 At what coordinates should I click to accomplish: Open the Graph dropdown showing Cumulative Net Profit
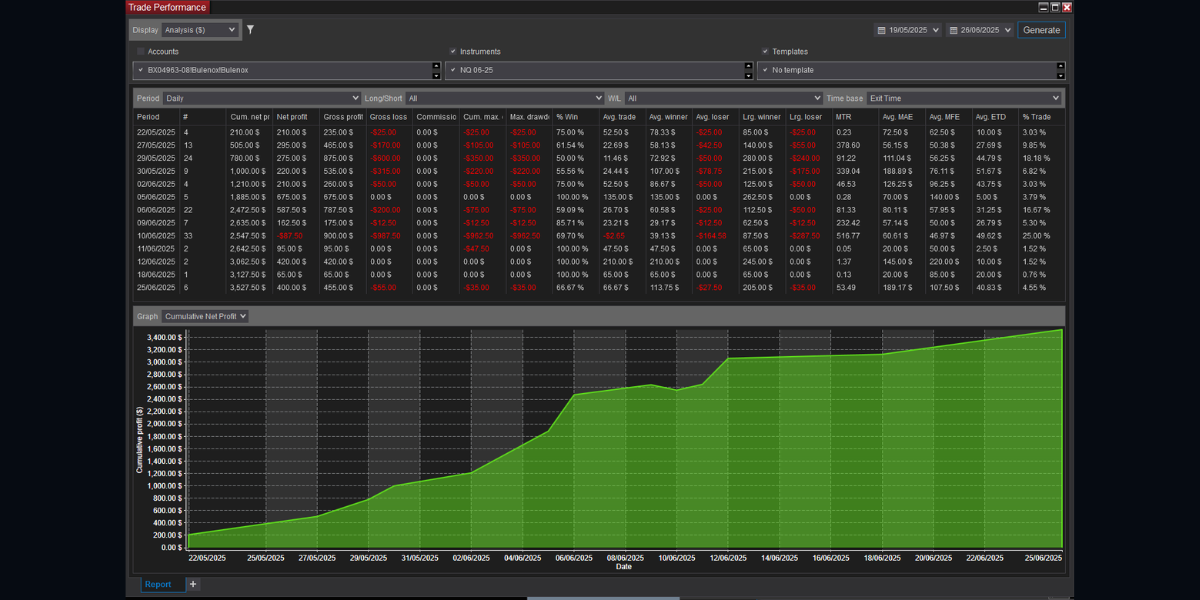[x=205, y=316]
